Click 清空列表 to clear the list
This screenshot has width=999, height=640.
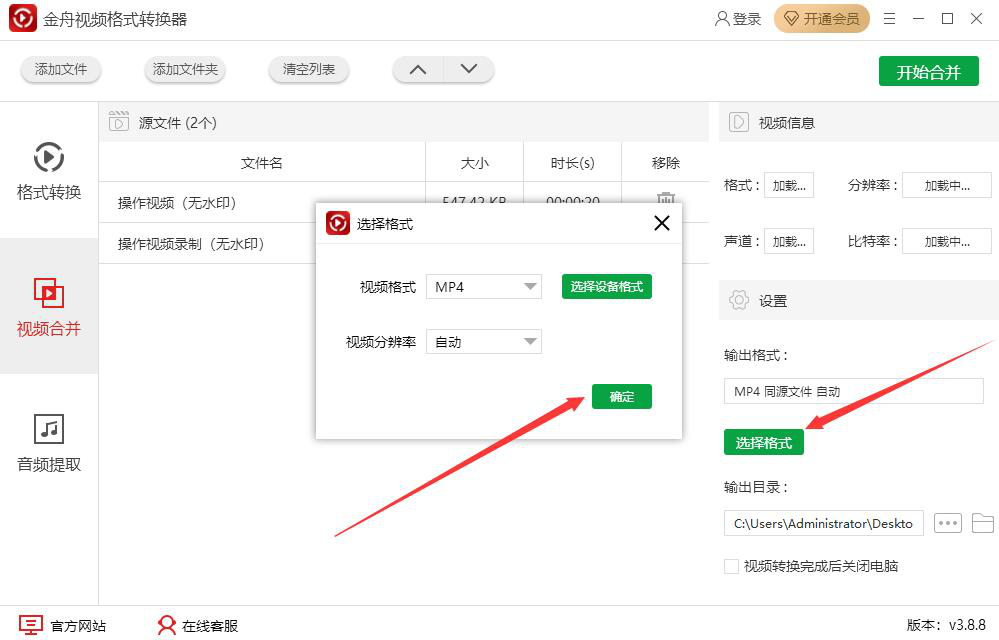[x=308, y=69]
